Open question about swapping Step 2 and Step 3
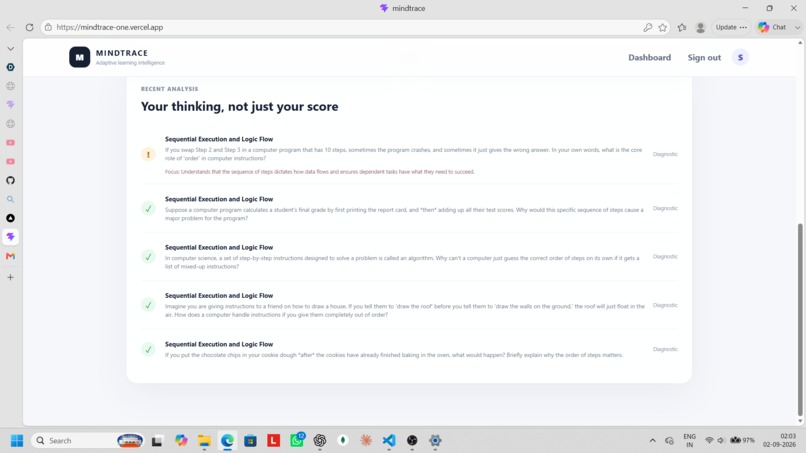This screenshot has width=806, height=453. [404, 154]
